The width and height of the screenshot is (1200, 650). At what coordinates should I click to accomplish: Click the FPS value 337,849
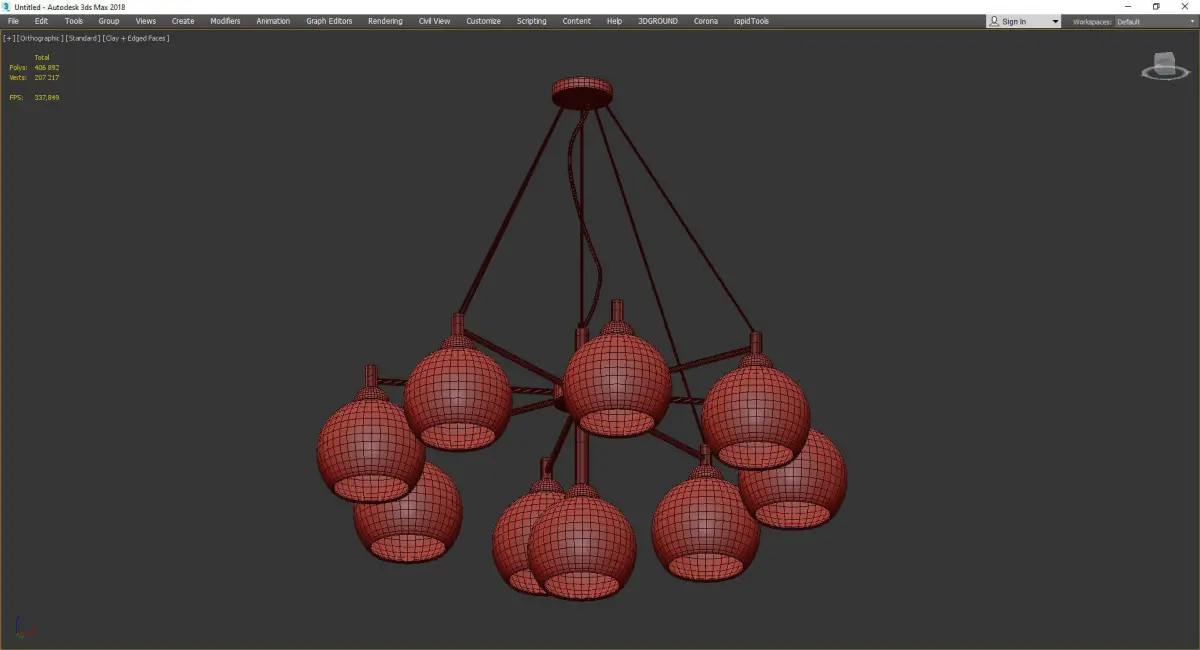coord(46,97)
